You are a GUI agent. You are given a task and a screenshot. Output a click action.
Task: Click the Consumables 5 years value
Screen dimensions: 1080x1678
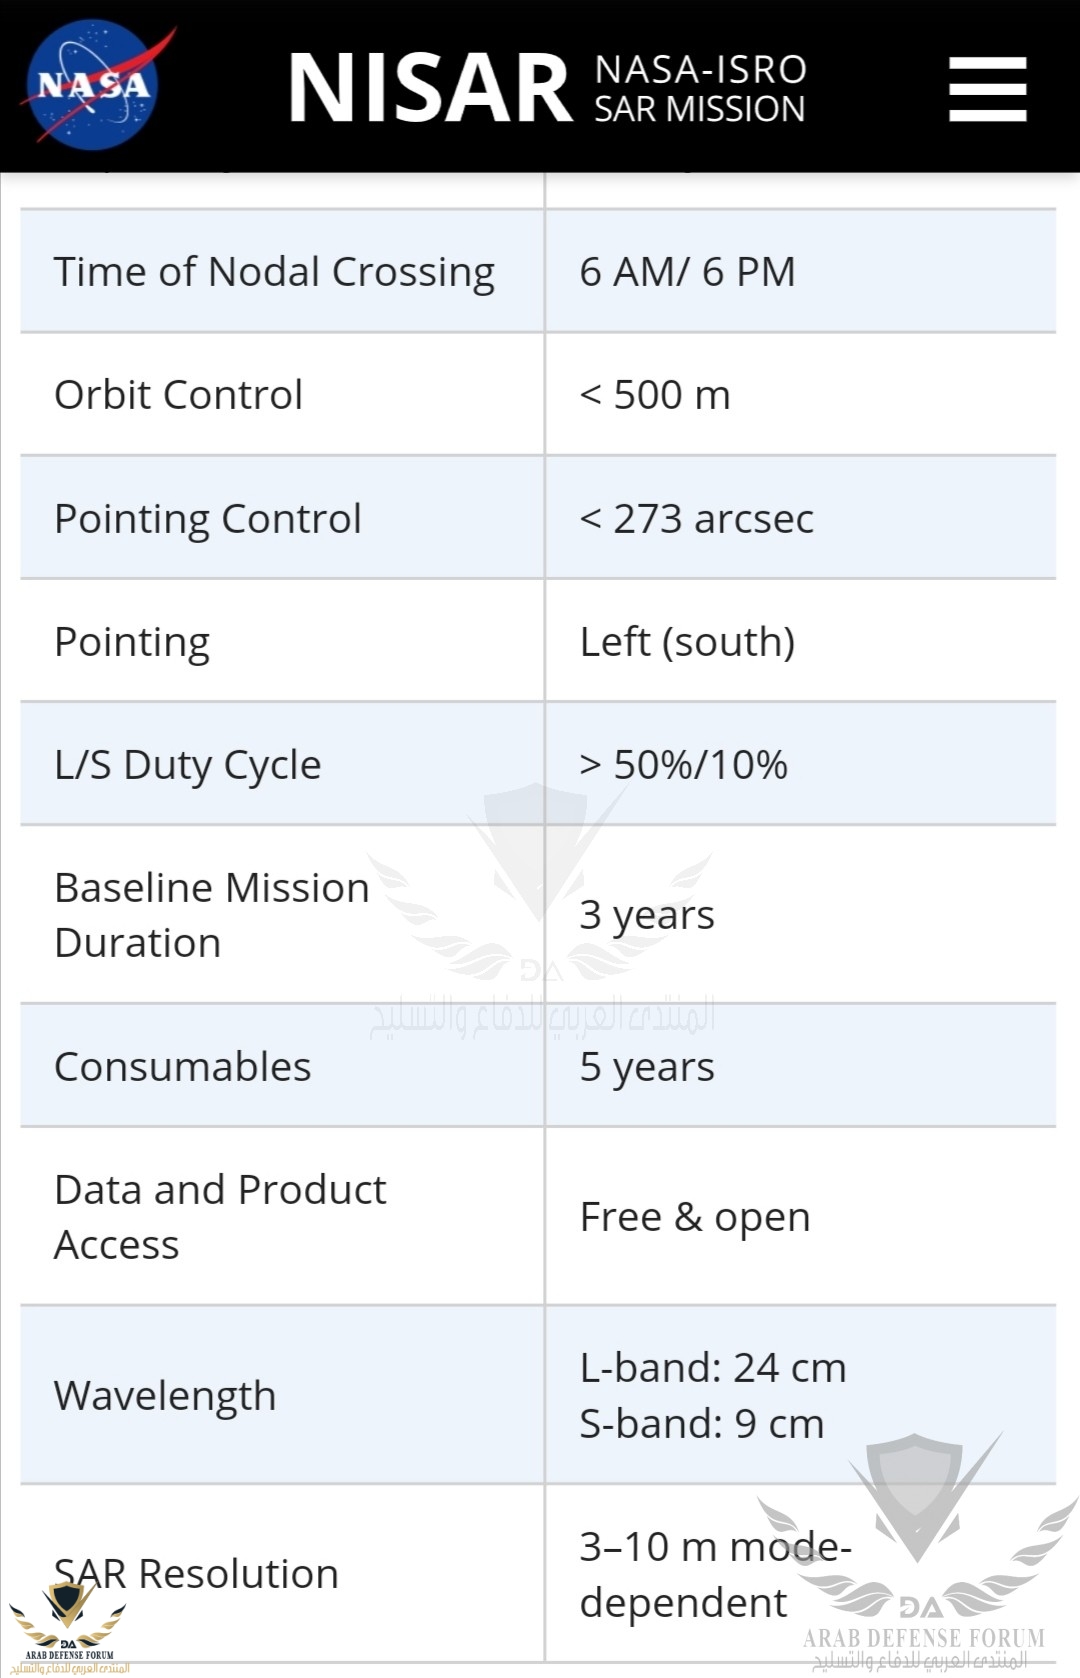click(647, 1067)
